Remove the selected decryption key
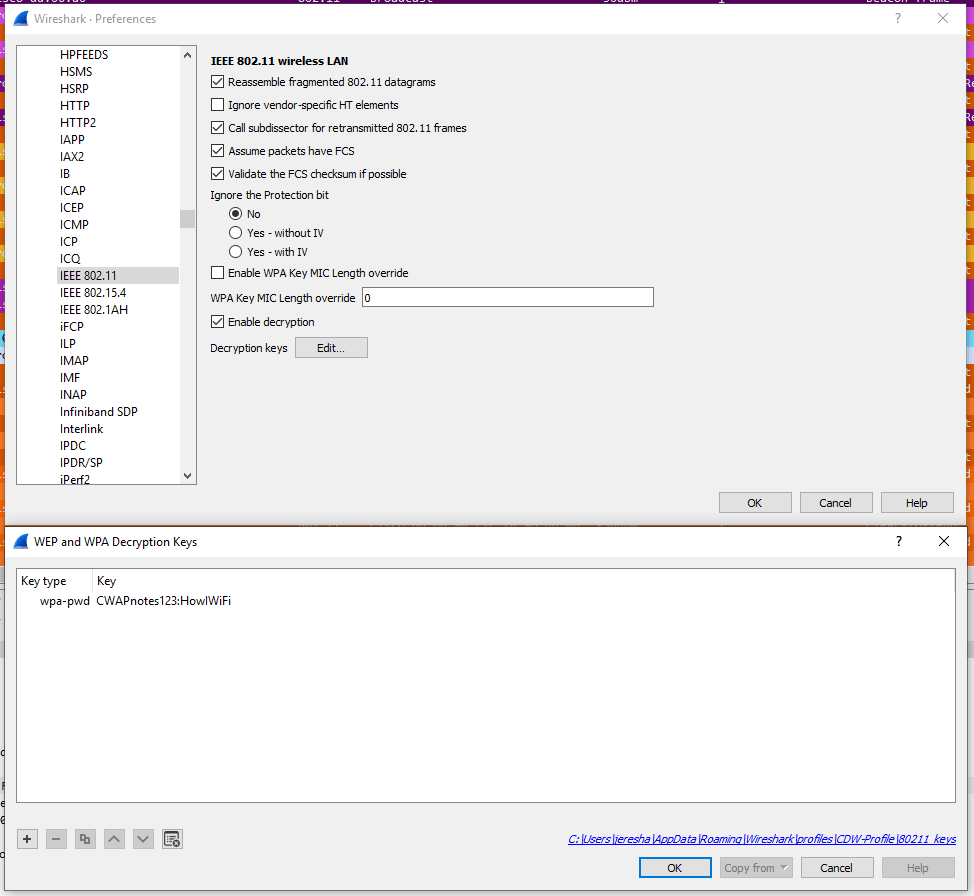Screen dimensions: 974x896 pyautogui.click(x=56, y=839)
